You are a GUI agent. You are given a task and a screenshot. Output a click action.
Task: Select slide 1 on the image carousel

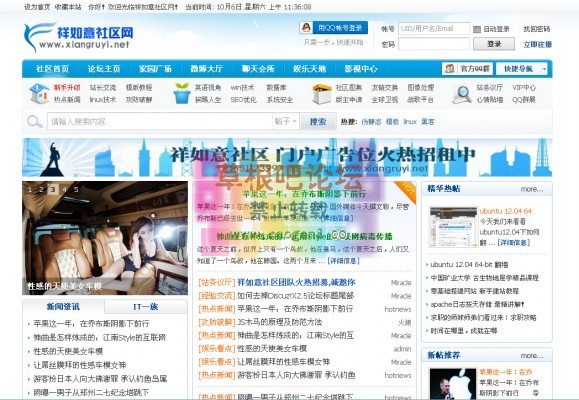(30, 189)
